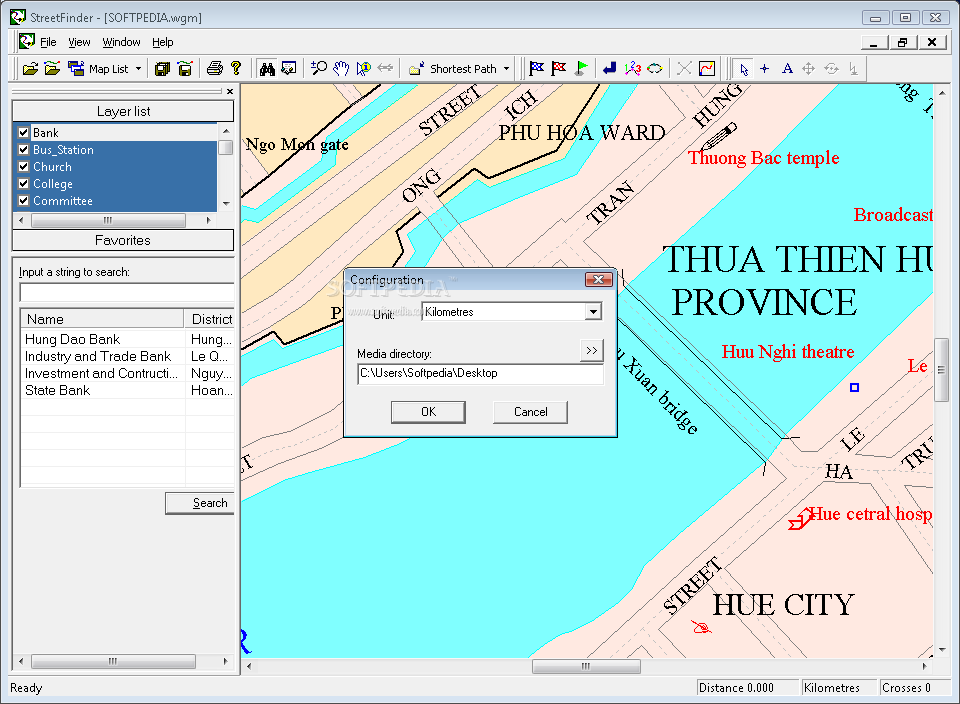Open the Window menu
This screenshot has width=960, height=704.
[121, 42]
